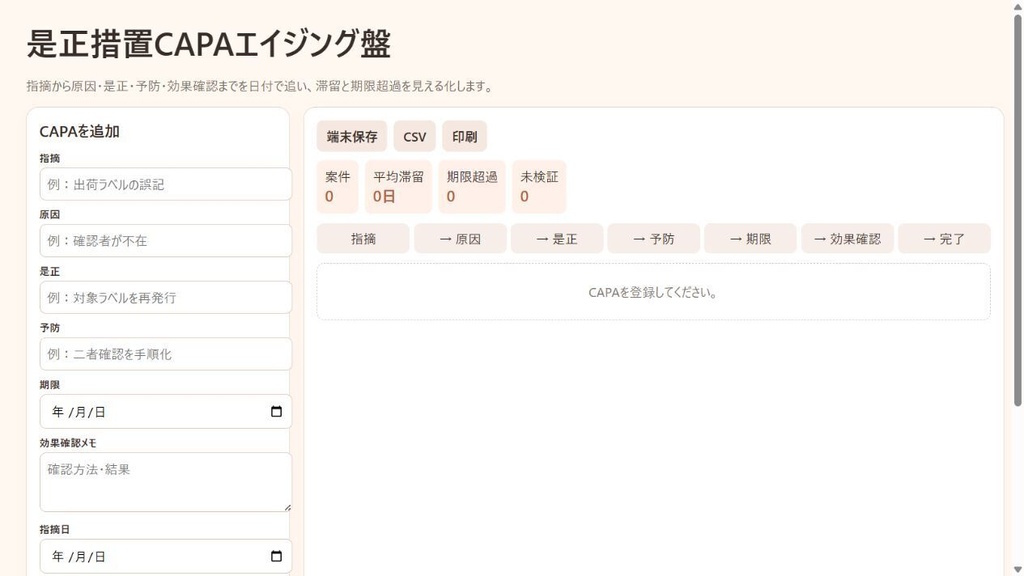Select the → 期限 stage header
The height and width of the screenshot is (576, 1024).
(750, 238)
